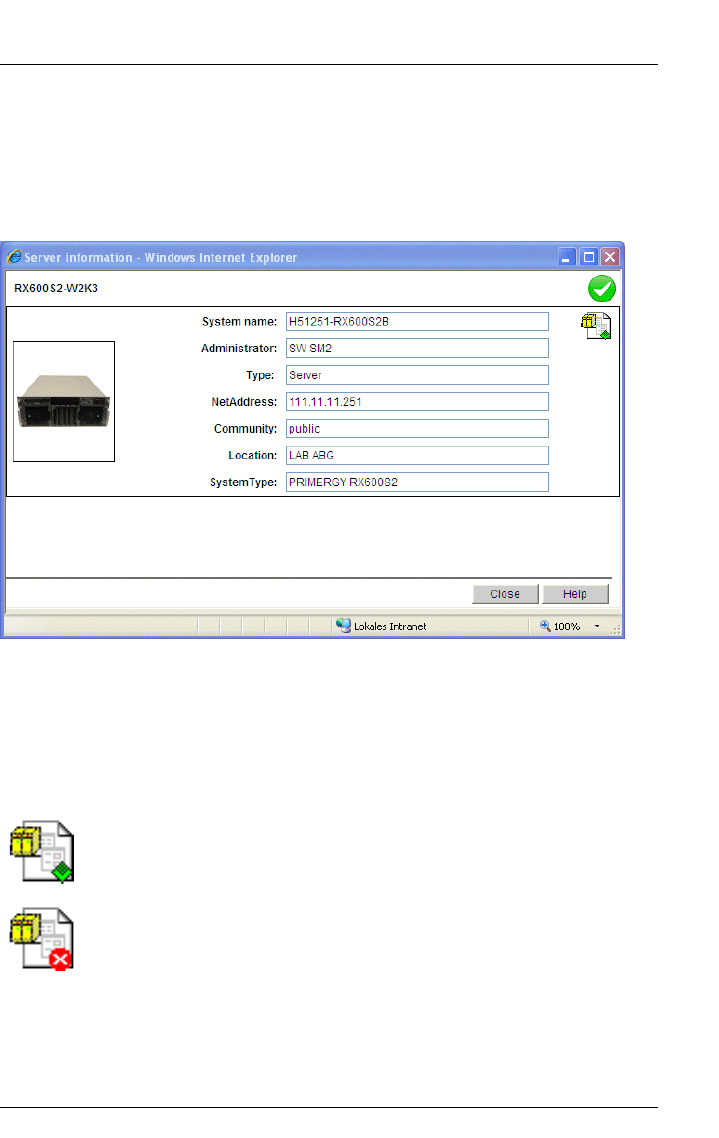Close the Server information window with X
719x1138 pixels.
pos(610,257)
